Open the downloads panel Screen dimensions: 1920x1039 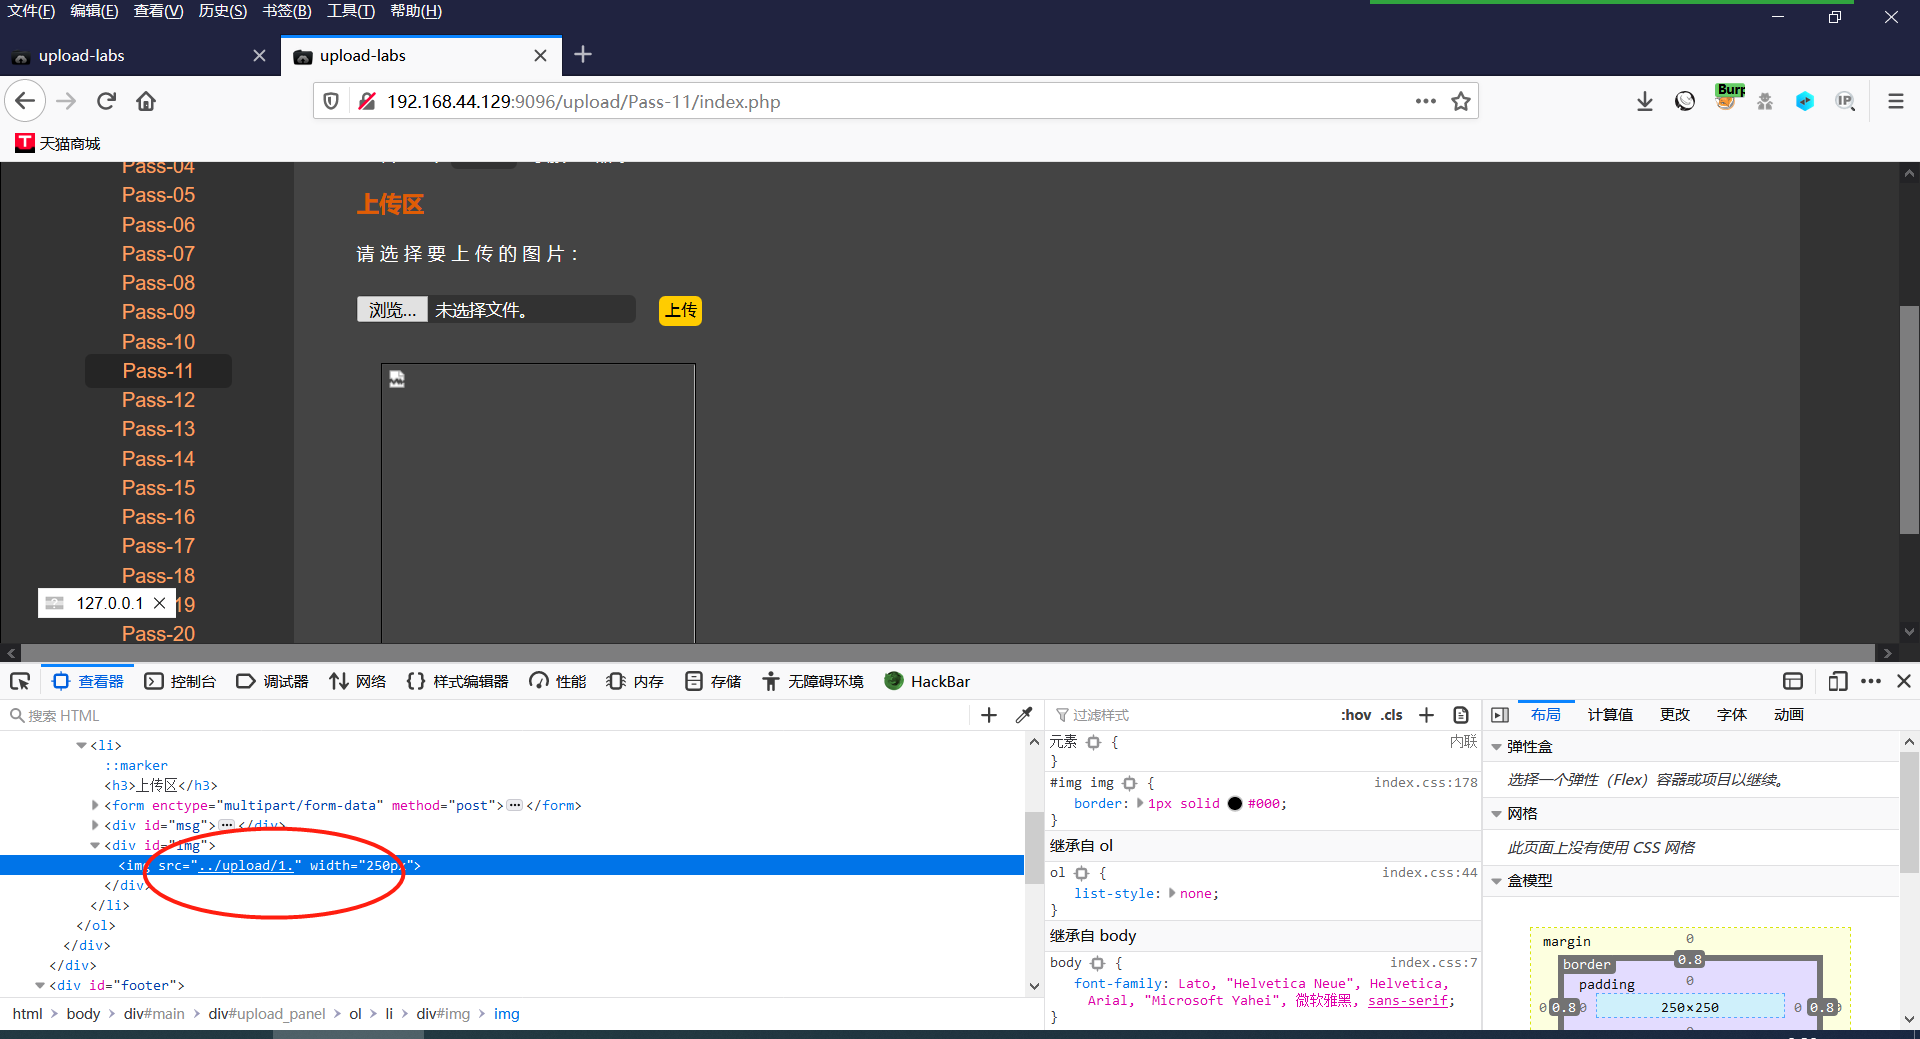click(1644, 101)
